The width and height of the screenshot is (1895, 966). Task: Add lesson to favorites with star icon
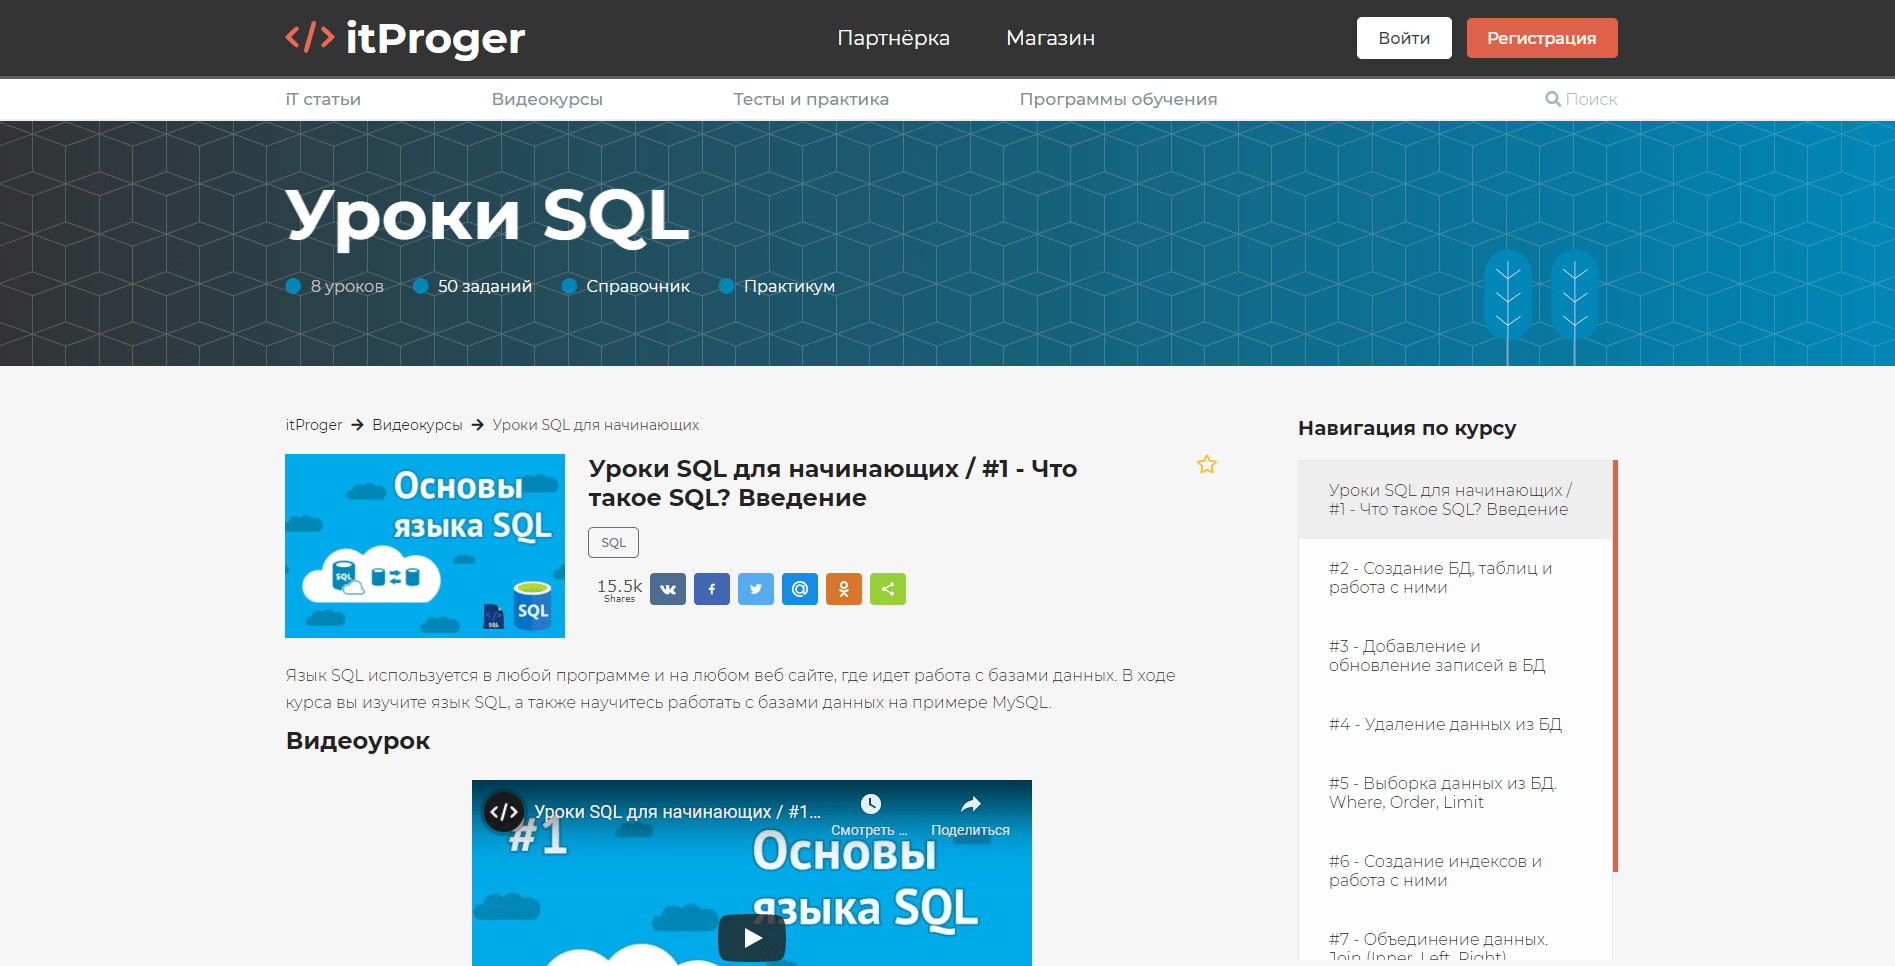1207,464
